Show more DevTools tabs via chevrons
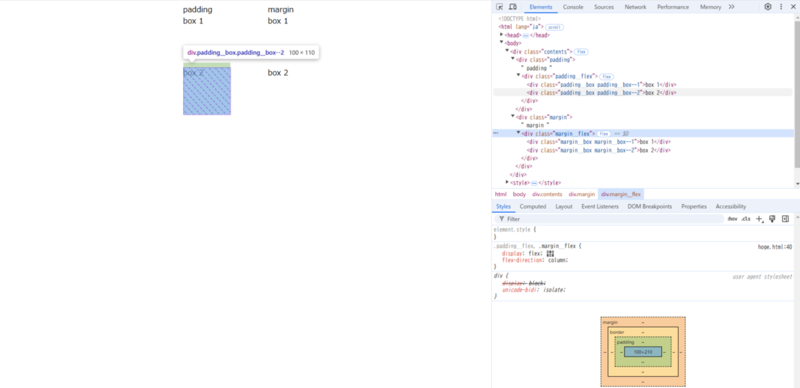The height and width of the screenshot is (388, 800). [x=731, y=7]
